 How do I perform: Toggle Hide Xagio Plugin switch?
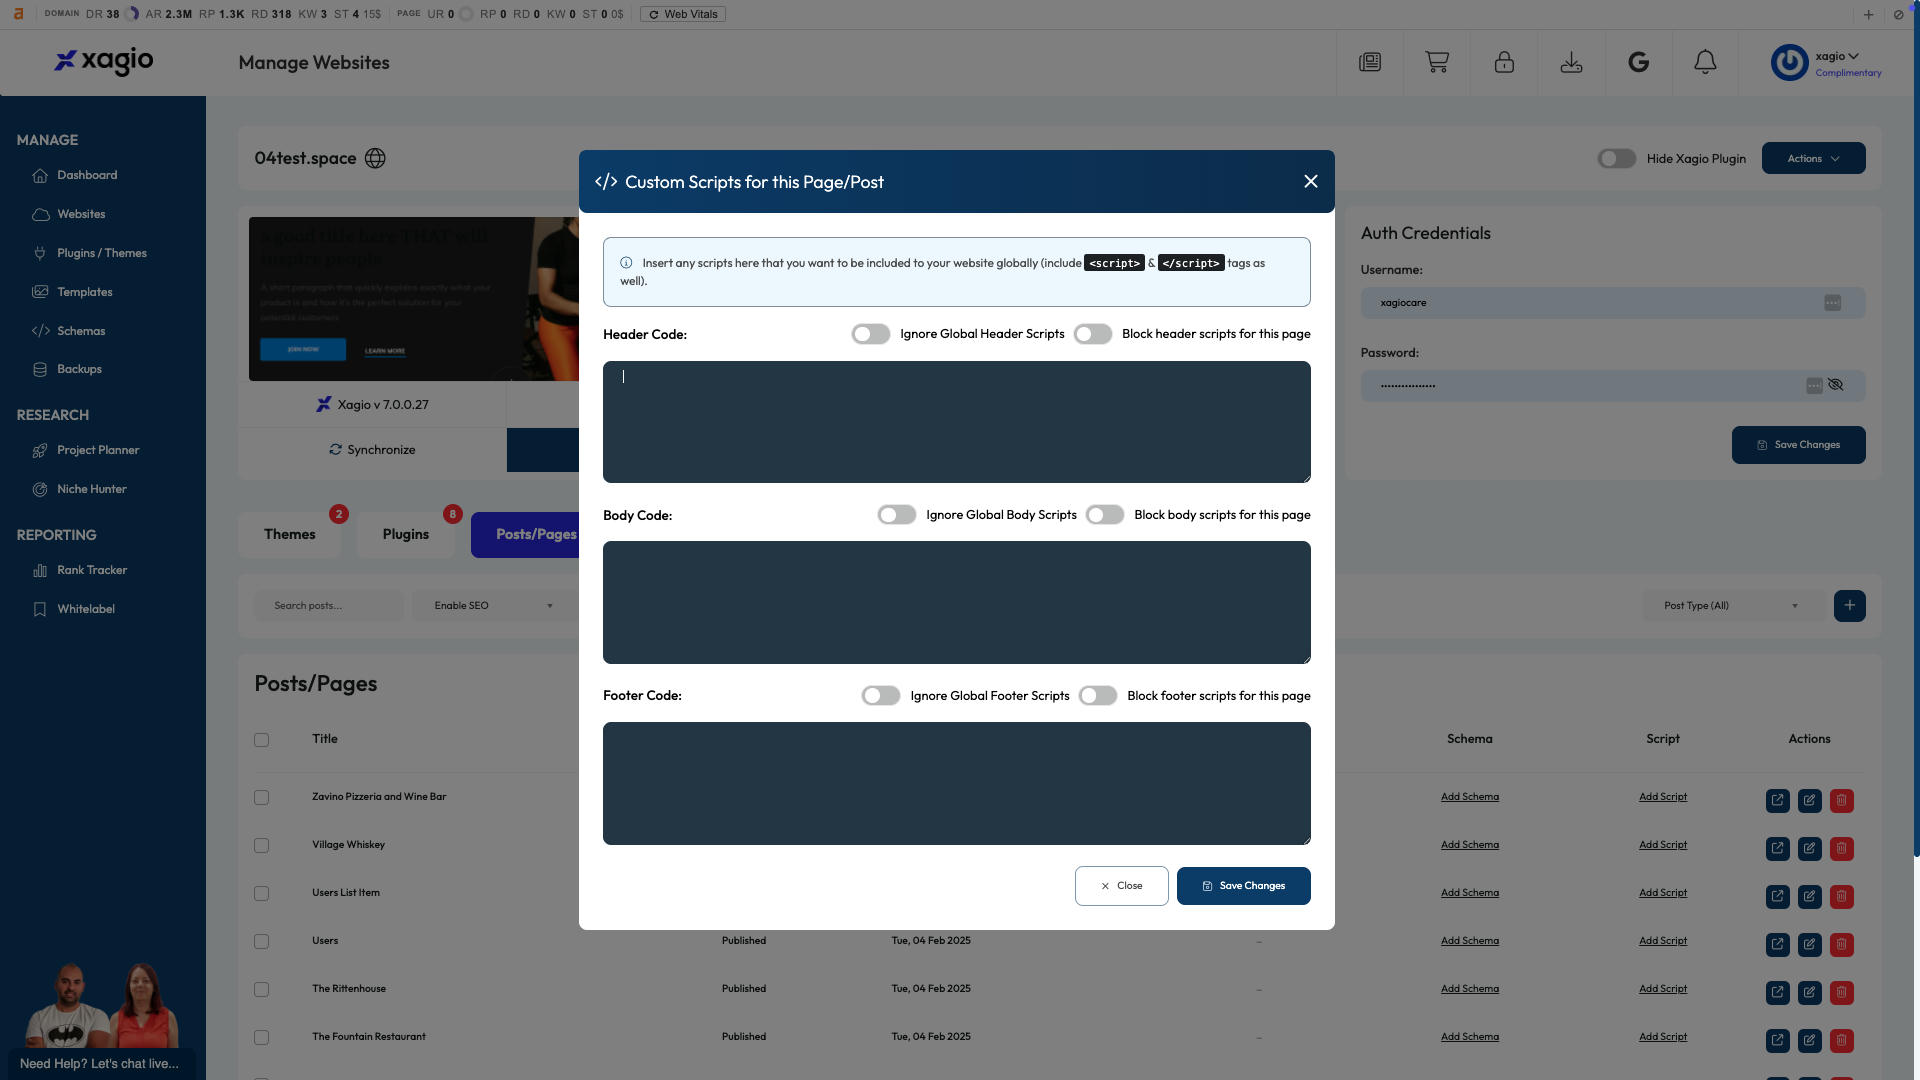click(x=1616, y=158)
